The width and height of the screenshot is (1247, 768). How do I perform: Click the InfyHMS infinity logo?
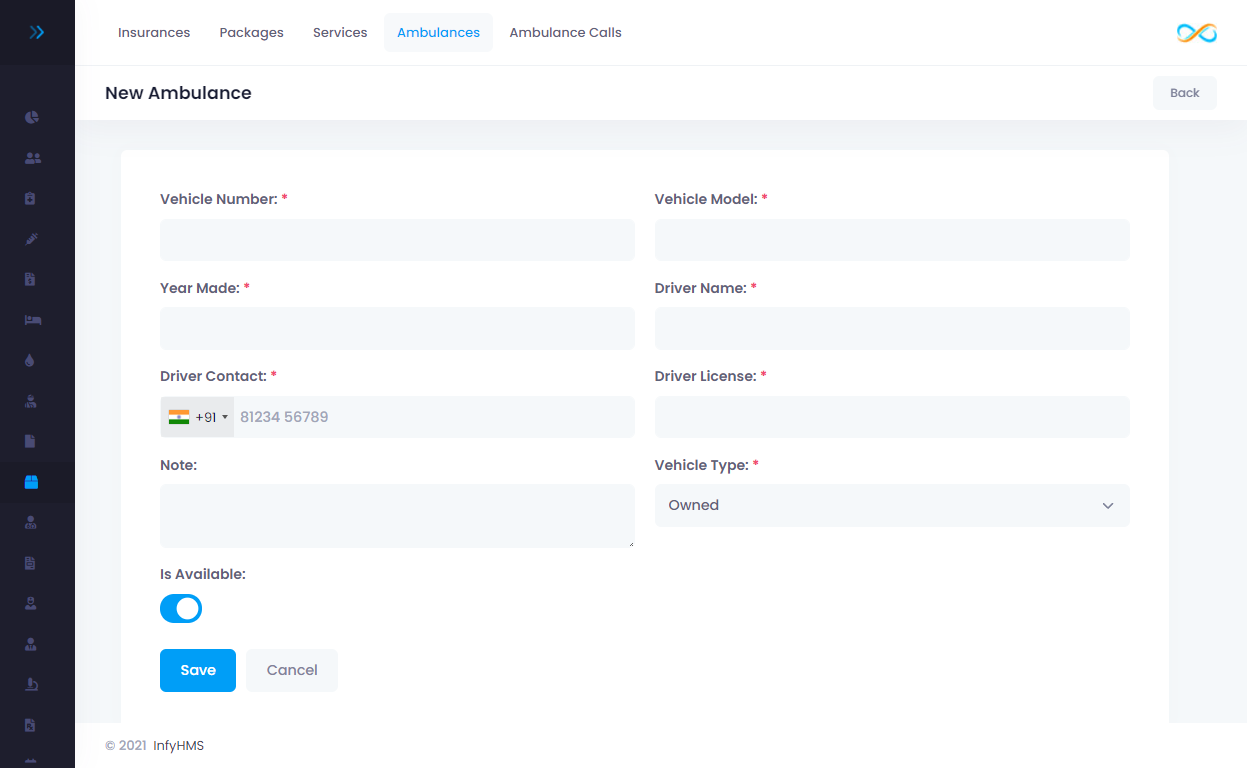1196,33
